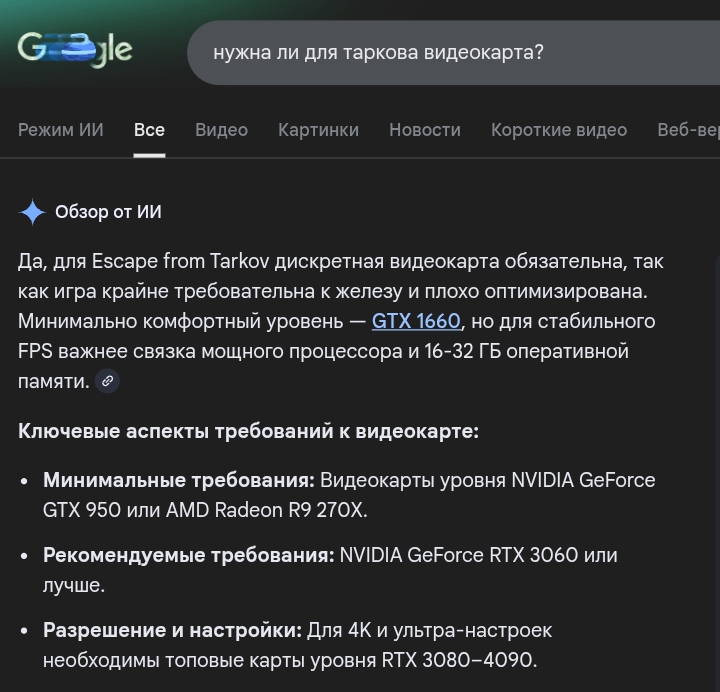Viewport: 720px width, 692px height.
Task: Click the text GTX 950 или AMD Radeon R9 270X
Action: click(205, 510)
